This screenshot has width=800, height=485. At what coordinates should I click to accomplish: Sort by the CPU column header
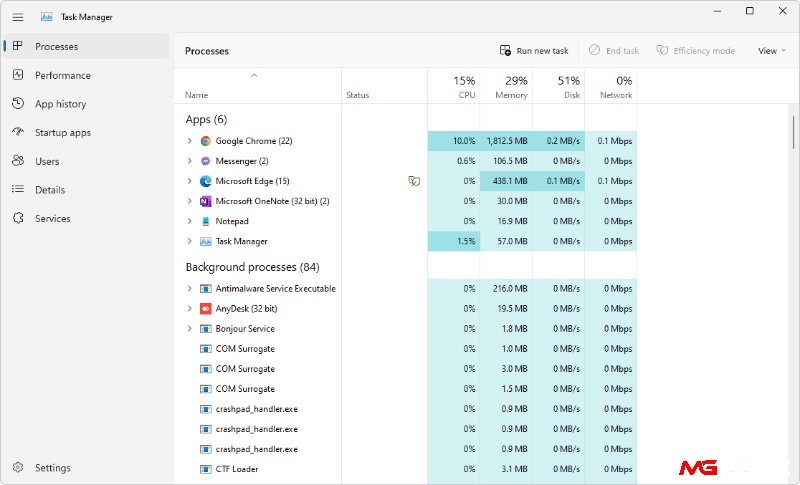click(454, 86)
